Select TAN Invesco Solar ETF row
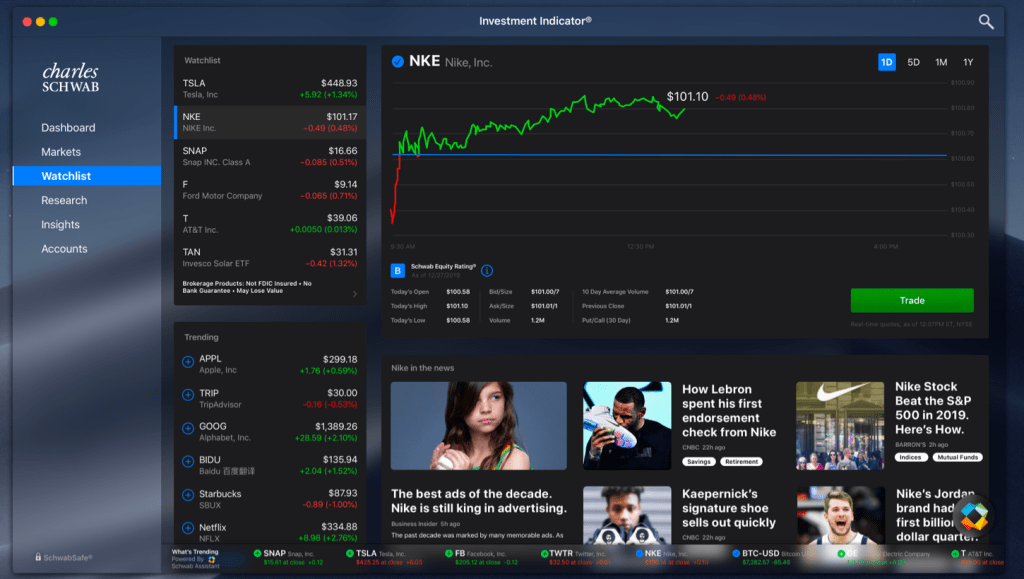This screenshot has width=1024, height=579. click(x=270, y=257)
